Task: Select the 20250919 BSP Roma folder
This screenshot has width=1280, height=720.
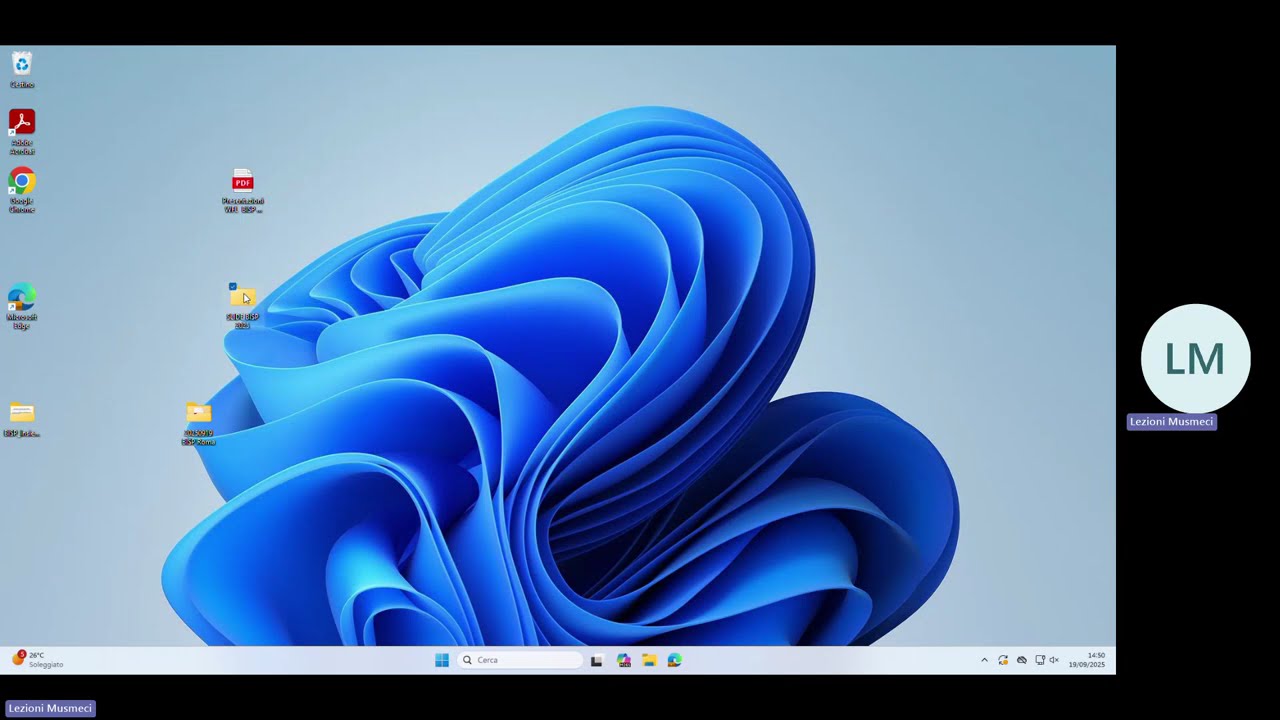Action: [x=199, y=423]
